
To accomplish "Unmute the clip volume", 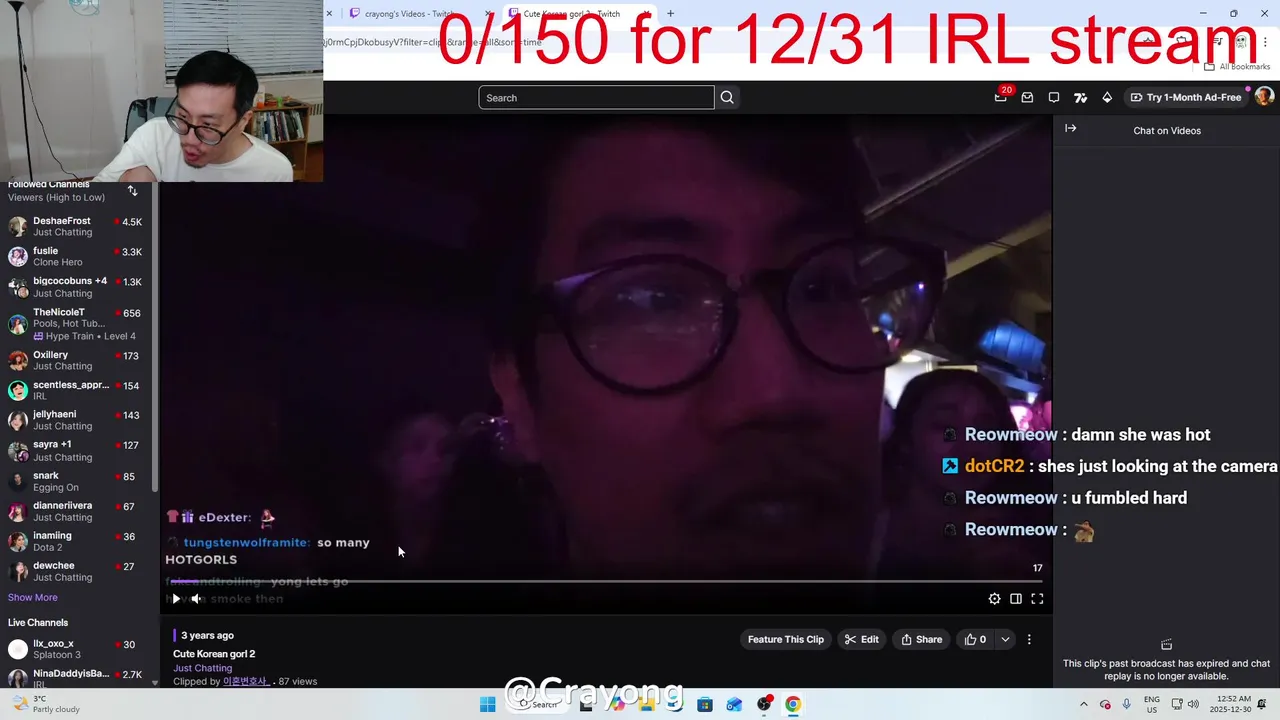I will [x=196, y=599].
